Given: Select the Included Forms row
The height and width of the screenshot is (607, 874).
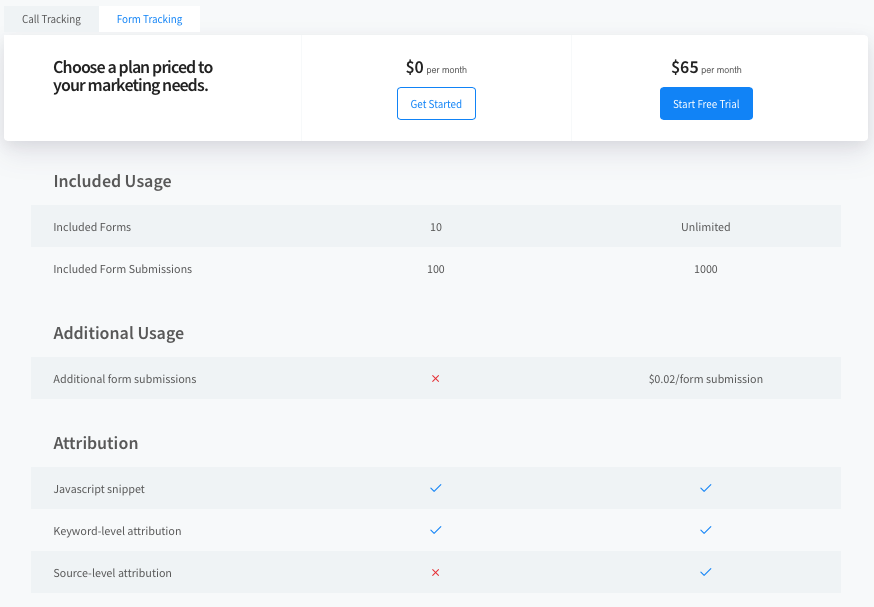Looking at the screenshot, I should 92,227.
